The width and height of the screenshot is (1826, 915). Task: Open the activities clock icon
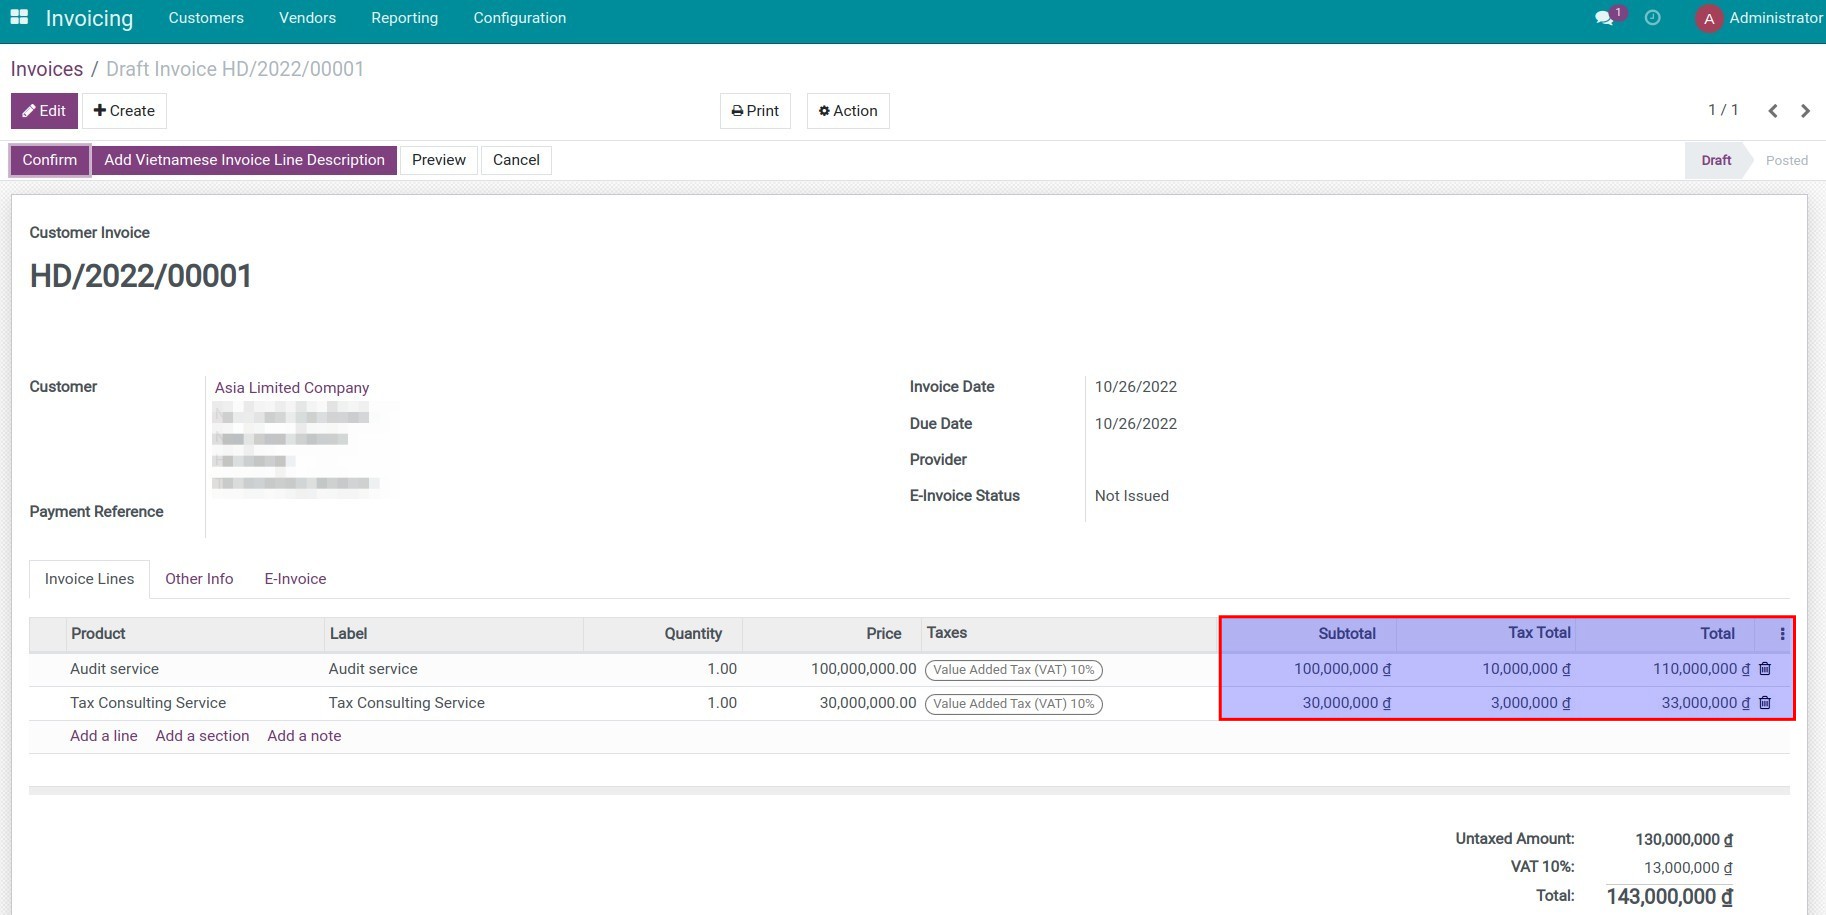(x=1652, y=17)
